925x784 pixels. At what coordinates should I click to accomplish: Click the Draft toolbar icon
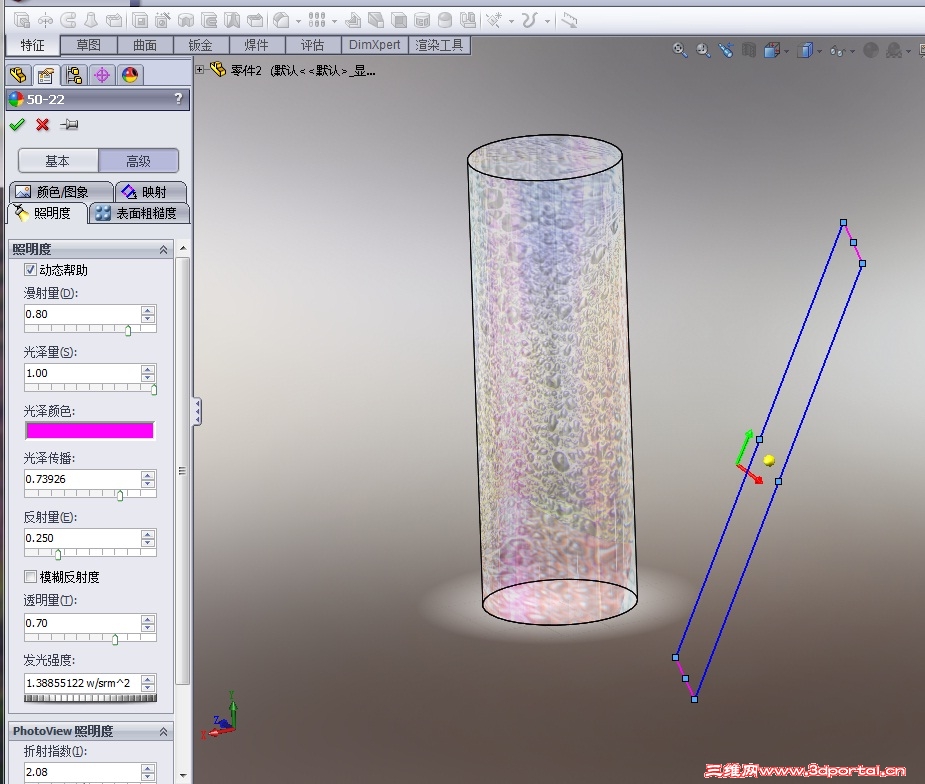(x=376, y=21)
